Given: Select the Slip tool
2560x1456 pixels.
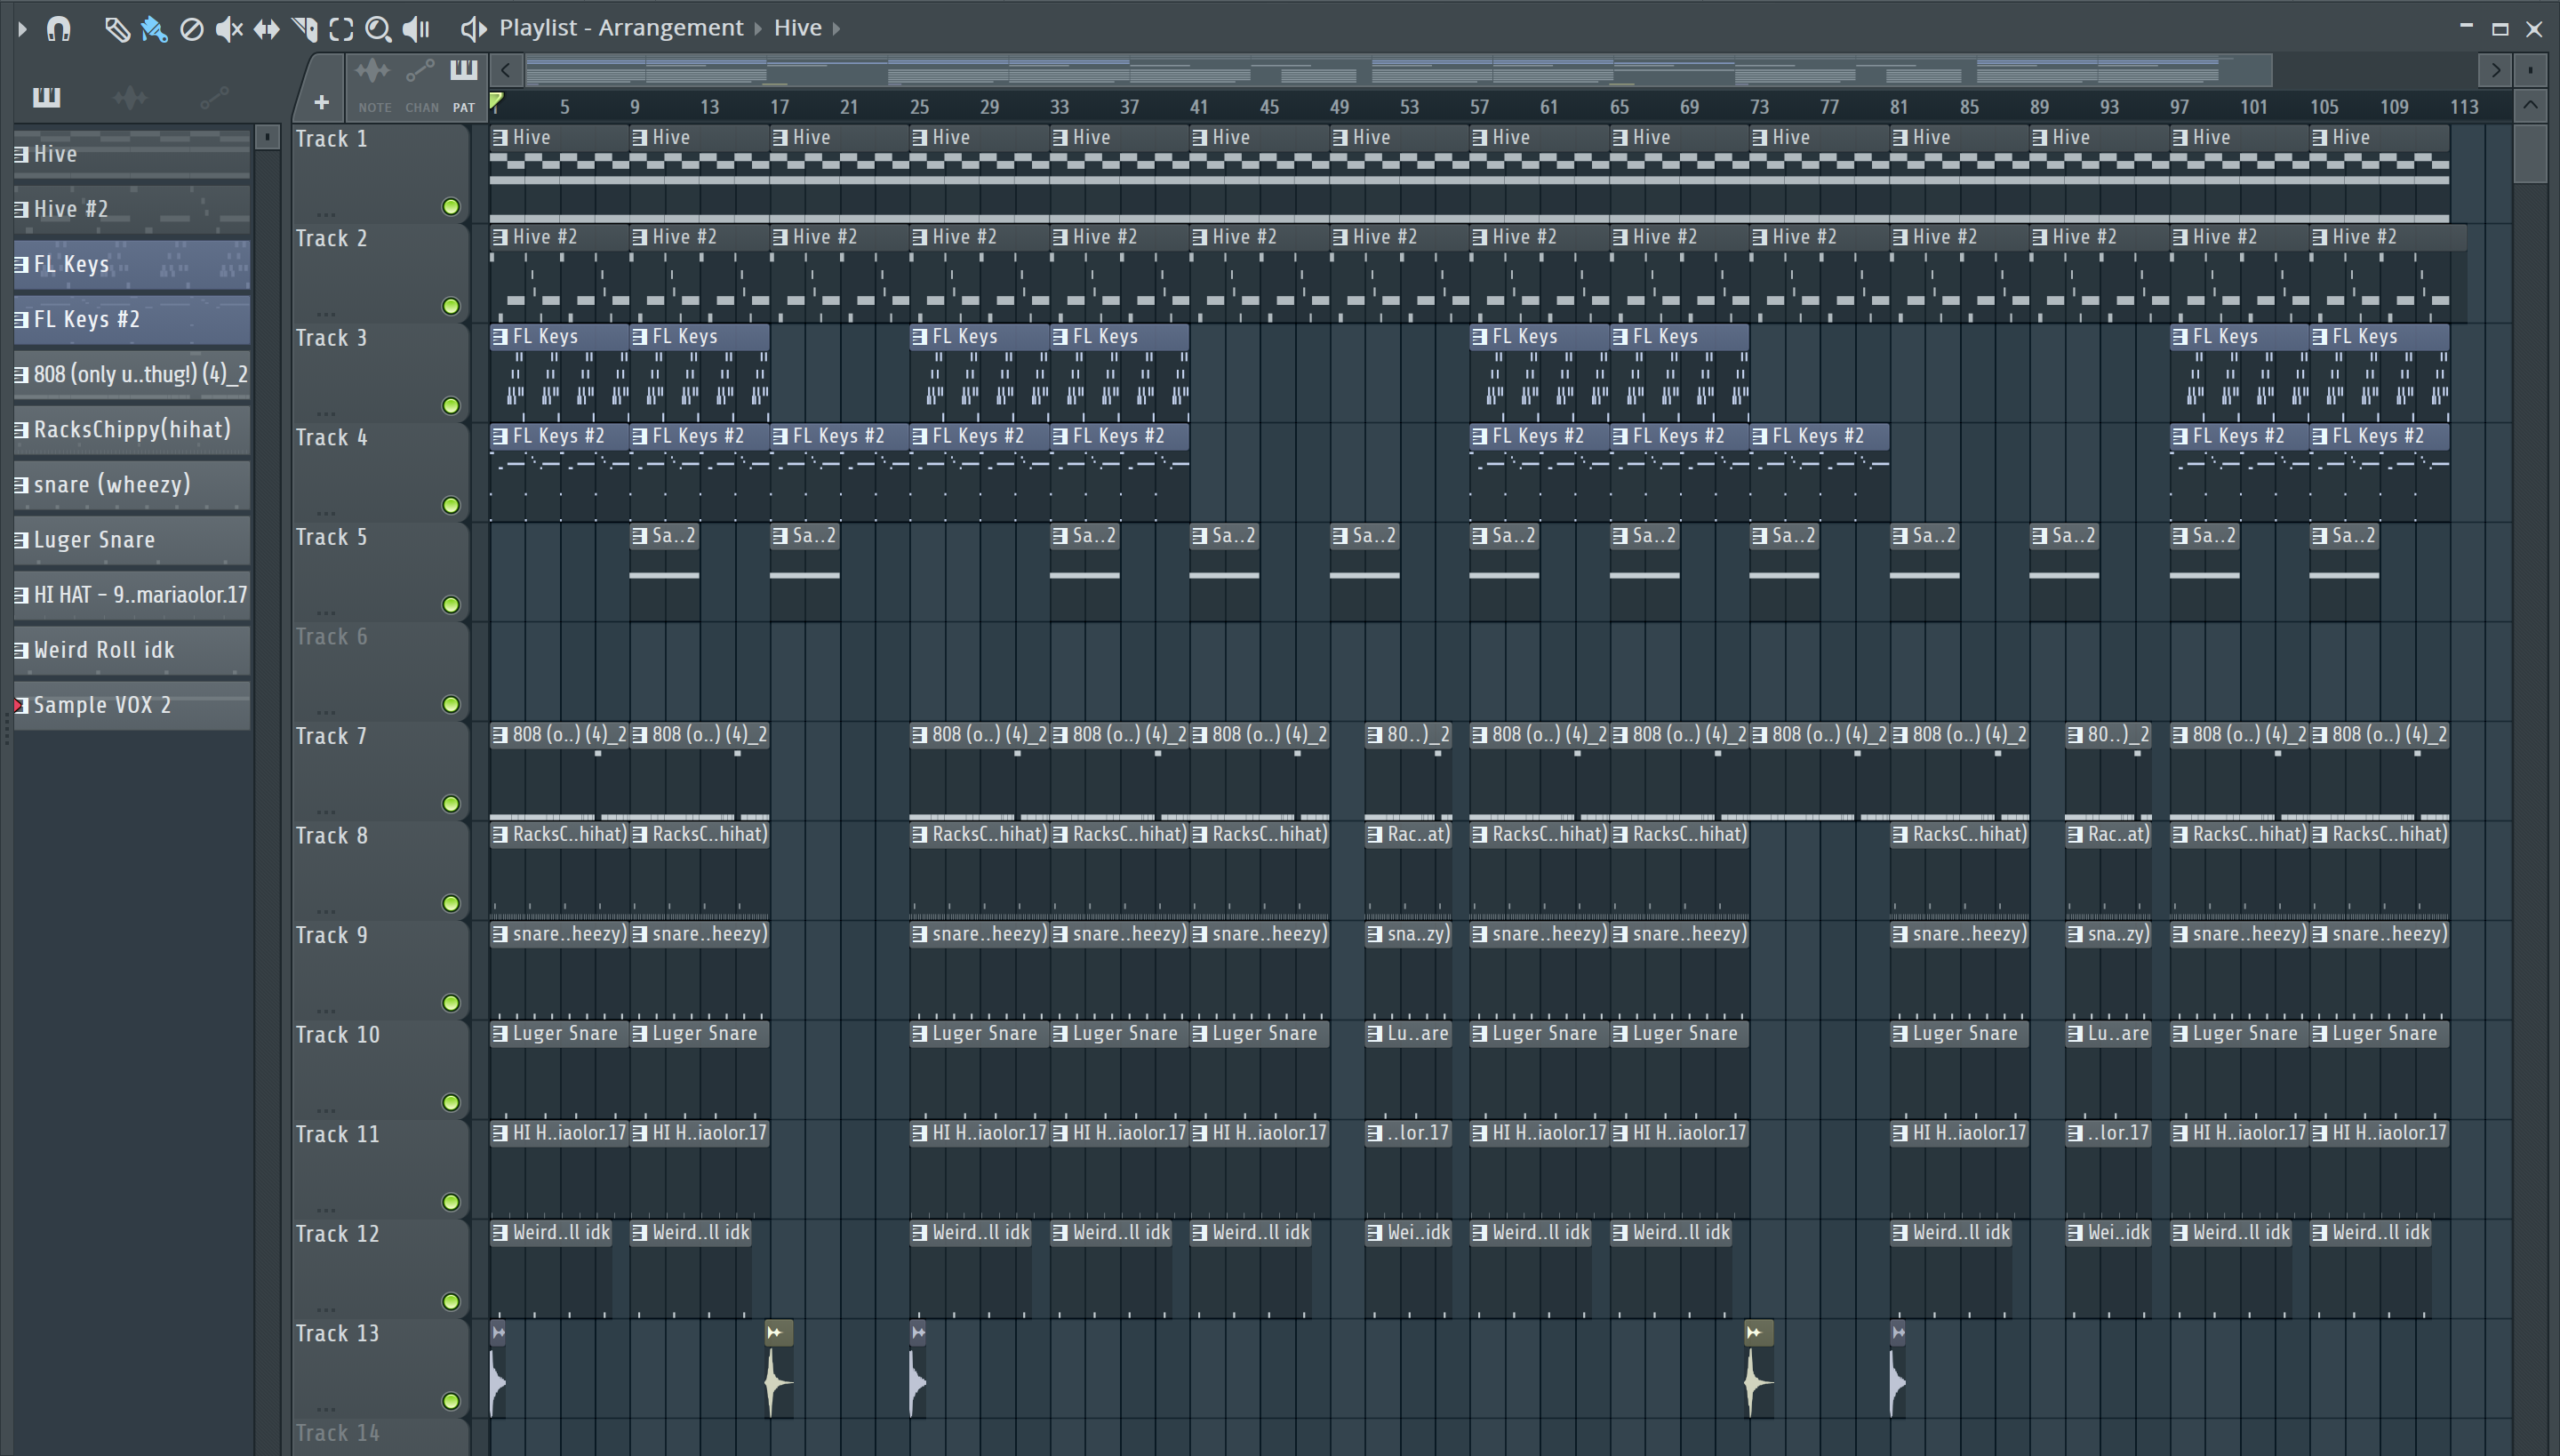Looking at the screenshot, I should point(266,29).
